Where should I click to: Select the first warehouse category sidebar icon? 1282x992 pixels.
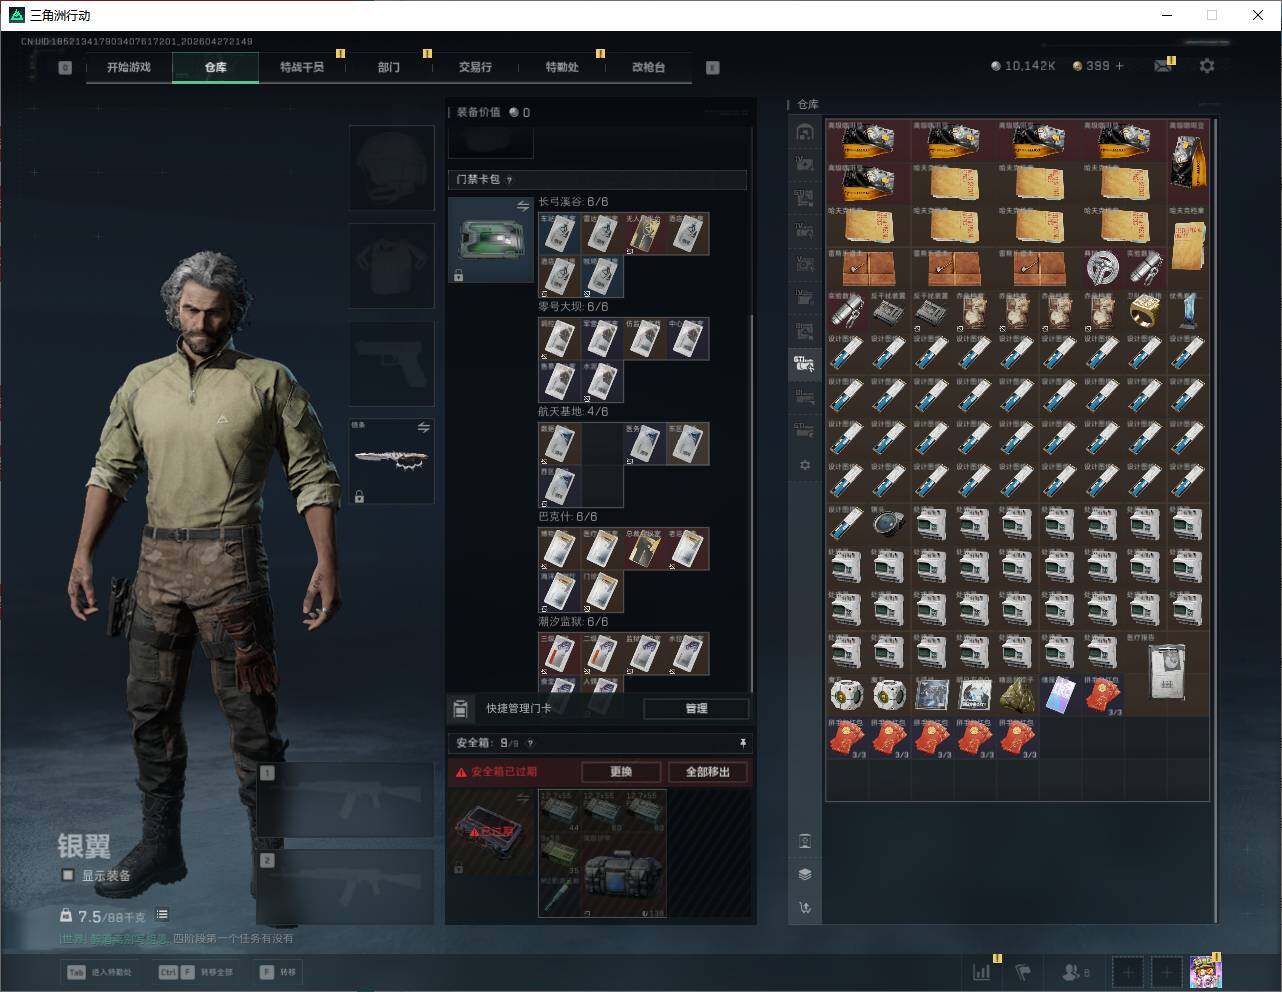[x=805, y=132]
